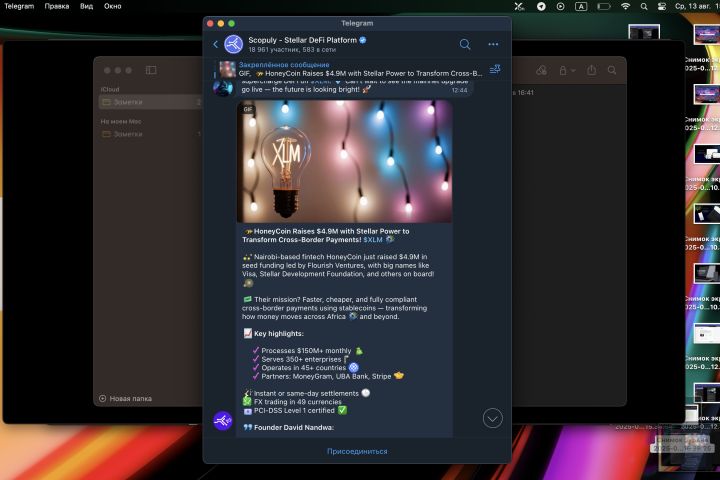720x480 pixels.
Task: Open the Окно menu
Action: 112,6
